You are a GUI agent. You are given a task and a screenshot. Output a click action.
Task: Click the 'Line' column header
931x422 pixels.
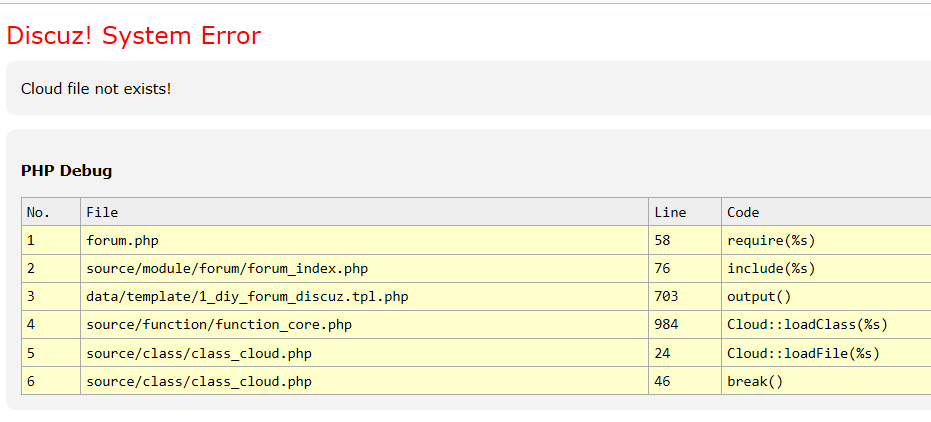(x=670, y=212)
